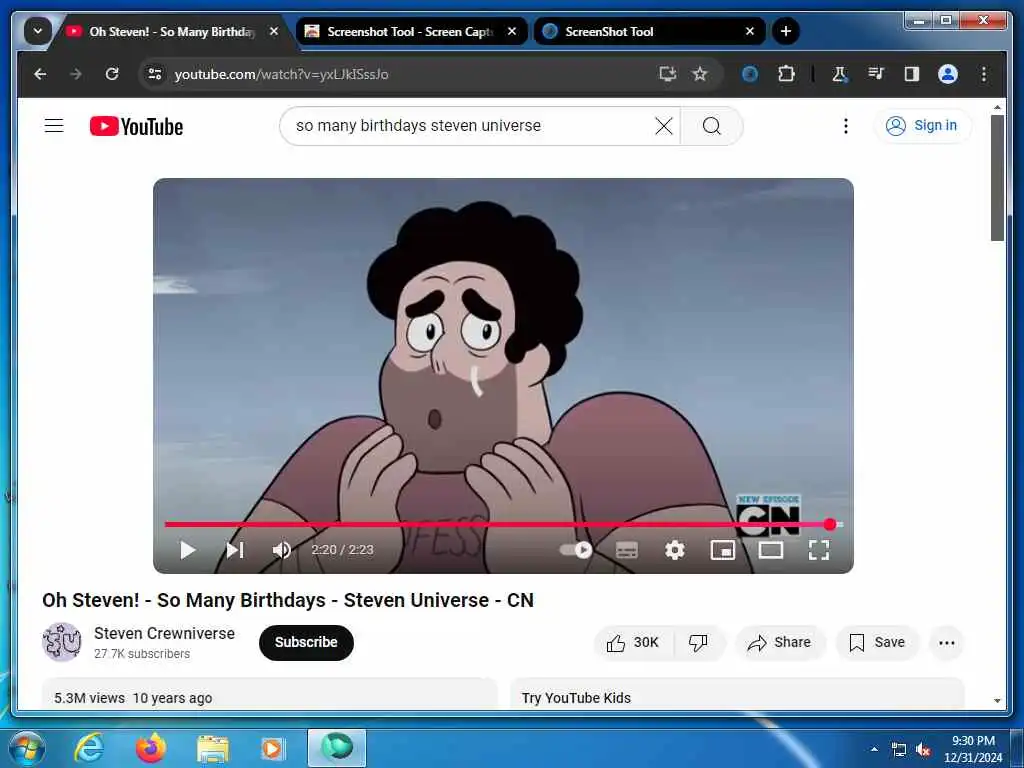This screenshot has width=1024, height=768.
Task: Launch Firefox from the taskbar
Action: tap(151, 748)
